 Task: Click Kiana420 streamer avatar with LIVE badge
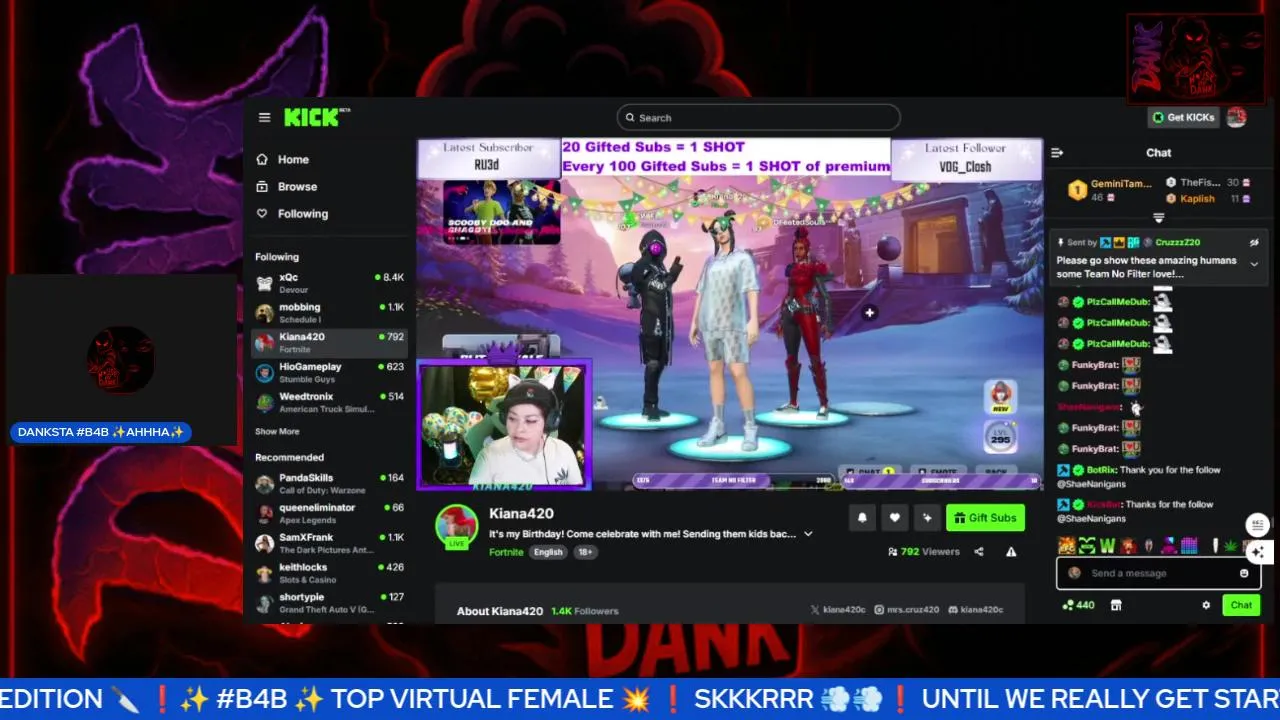coord(457,526)
